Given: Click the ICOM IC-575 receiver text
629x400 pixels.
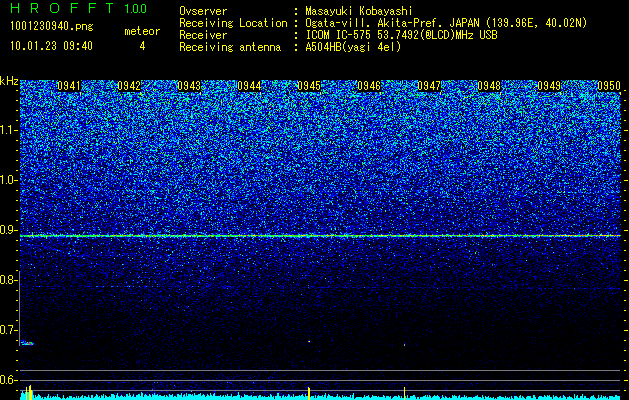Looking at the screenshot, I should click(401, 35).
